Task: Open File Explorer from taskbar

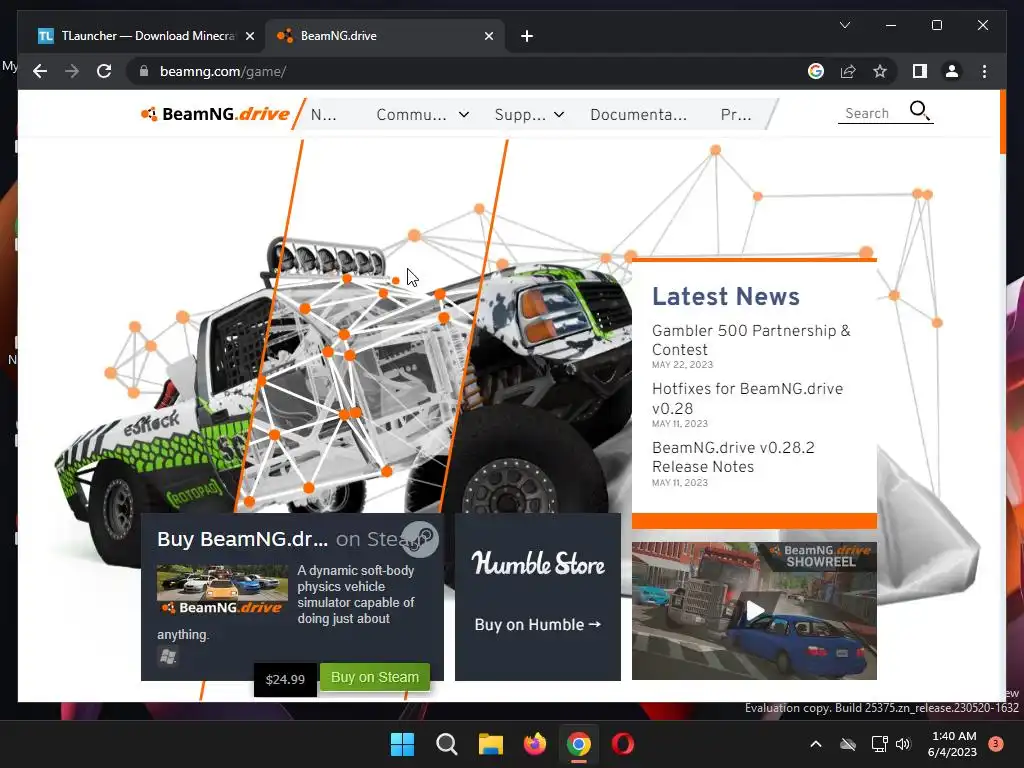Action: tap(490, 744)
